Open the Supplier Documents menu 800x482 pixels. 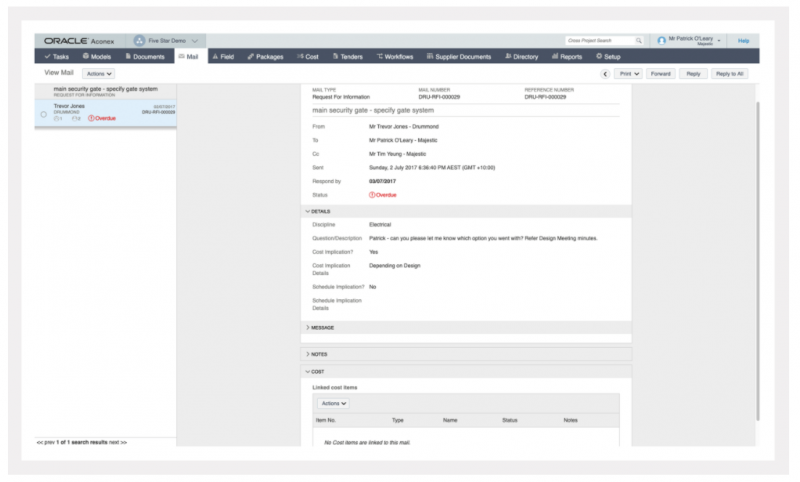[x=459, y=57]
